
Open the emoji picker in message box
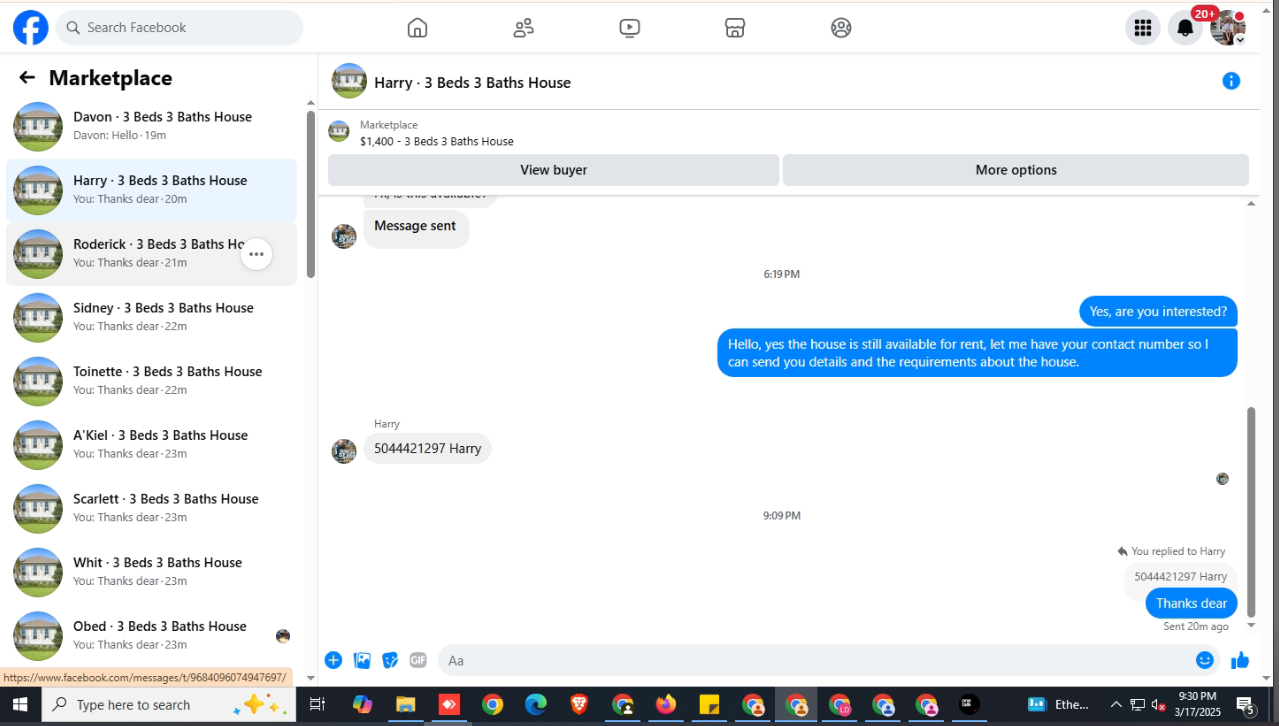click(x=1205, y=660)
